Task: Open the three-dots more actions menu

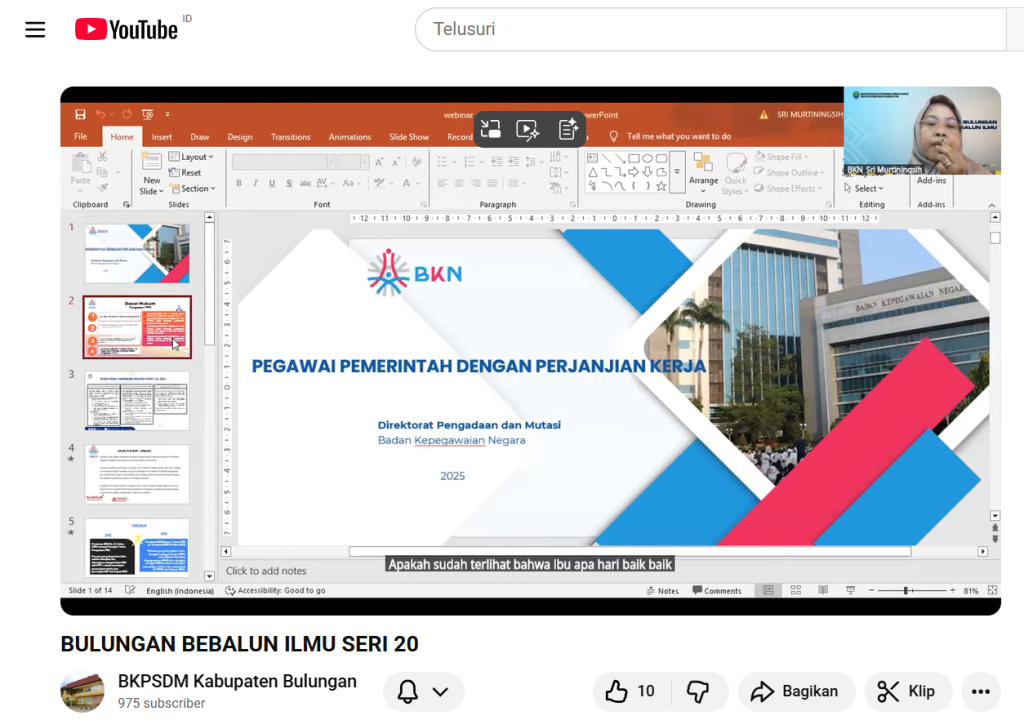Action: coord(980,691)
